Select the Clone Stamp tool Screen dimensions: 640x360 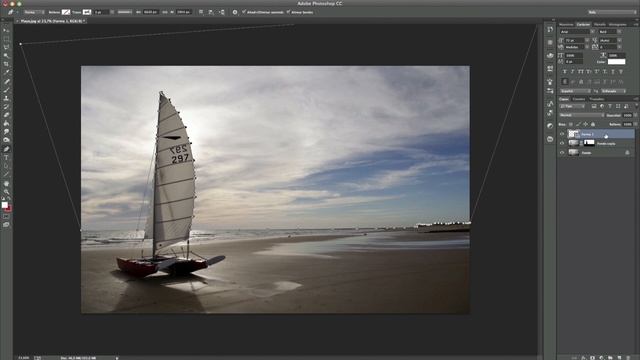(x=6, y=98)
